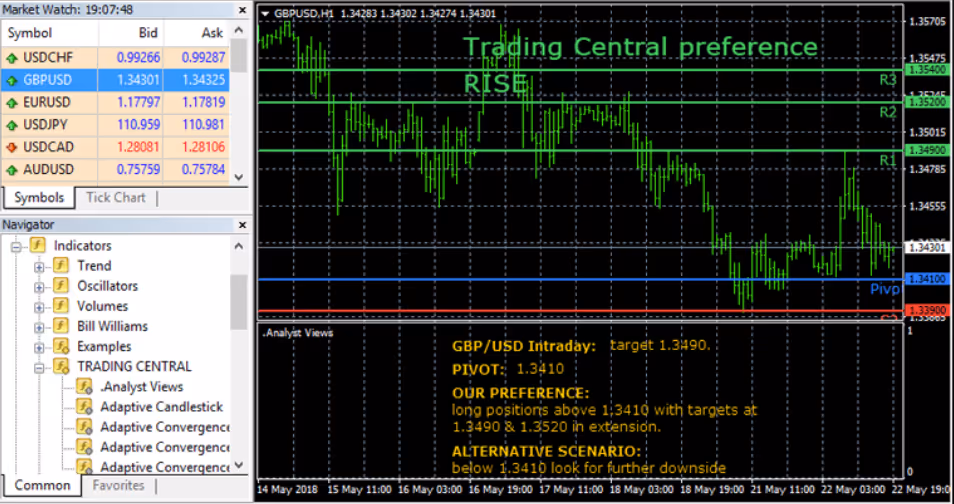The width and height of the screenshot is (954, 504).
Task: Select the USDJPY symbol row
Action: tap(116, 125)
